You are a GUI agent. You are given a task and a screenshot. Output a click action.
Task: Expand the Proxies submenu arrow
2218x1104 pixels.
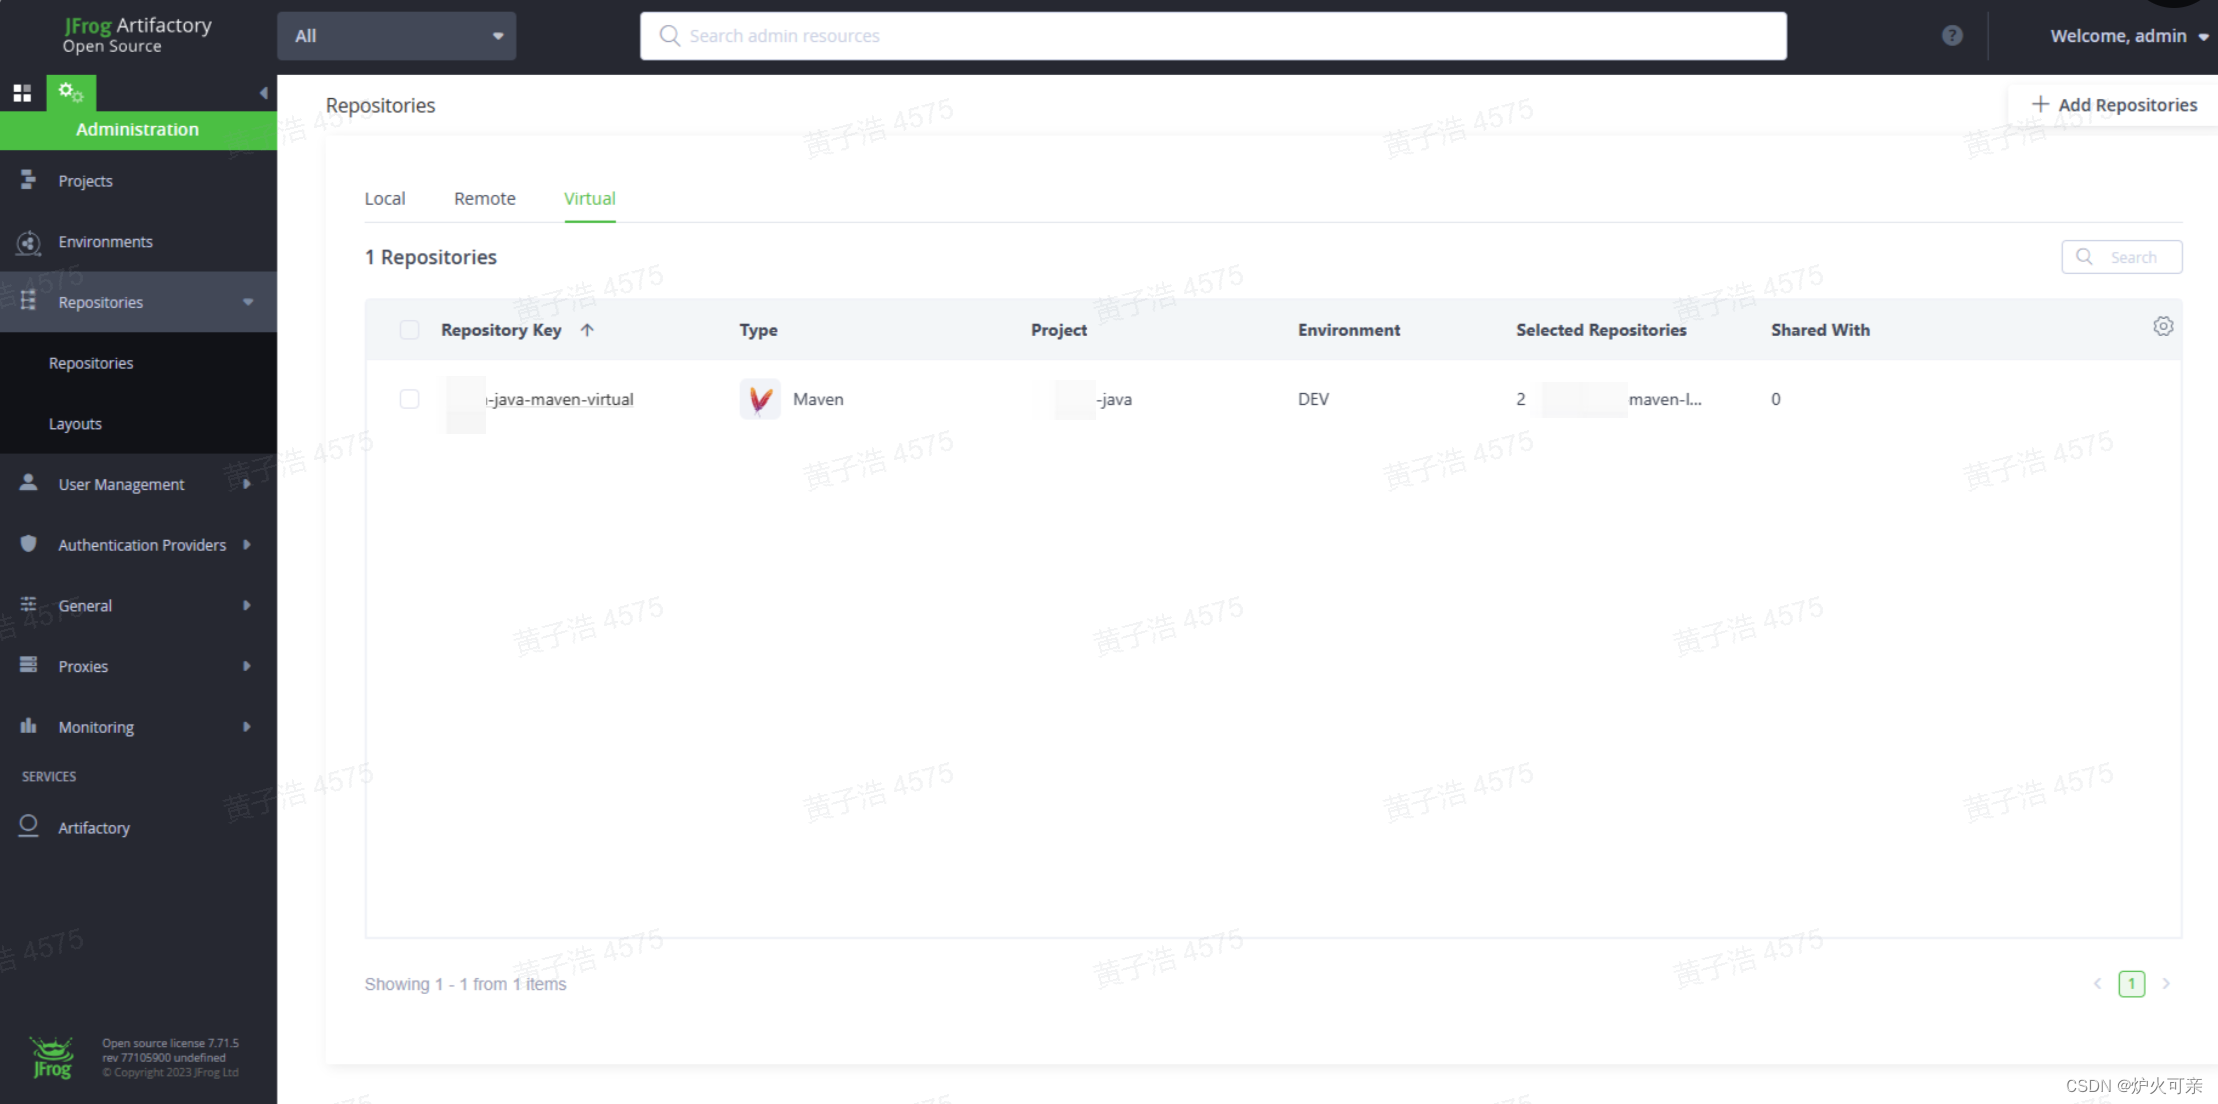(247, 666)
